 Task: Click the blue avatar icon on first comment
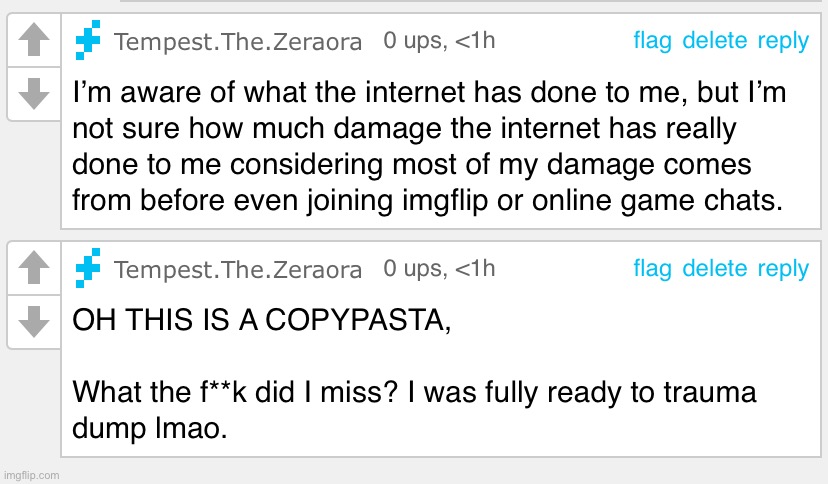(x=89, y=42)
